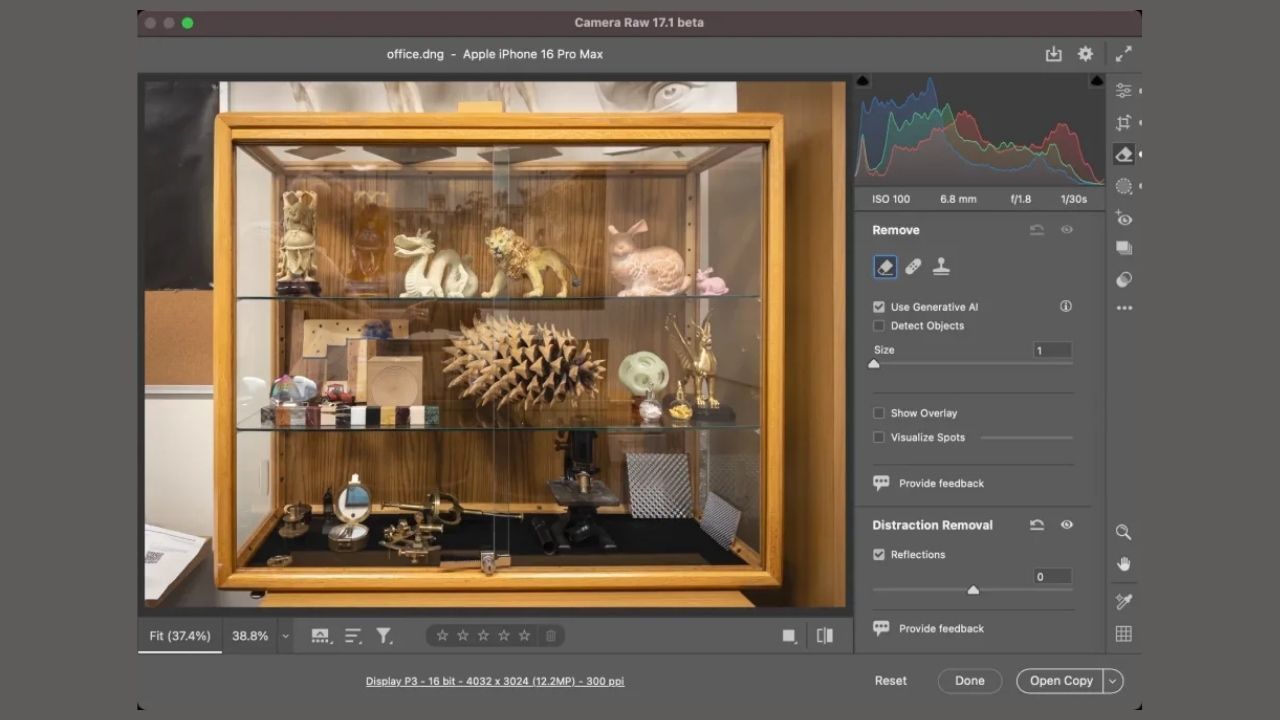1280x720 pixels.
Task: Enable the Detect Objects checkbox
Action: (878, 325)
